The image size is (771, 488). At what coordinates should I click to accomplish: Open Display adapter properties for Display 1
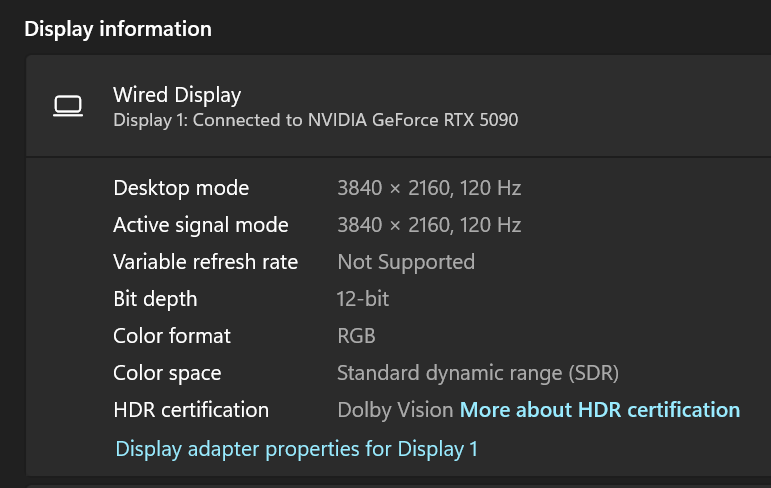(x=296, y=449)
